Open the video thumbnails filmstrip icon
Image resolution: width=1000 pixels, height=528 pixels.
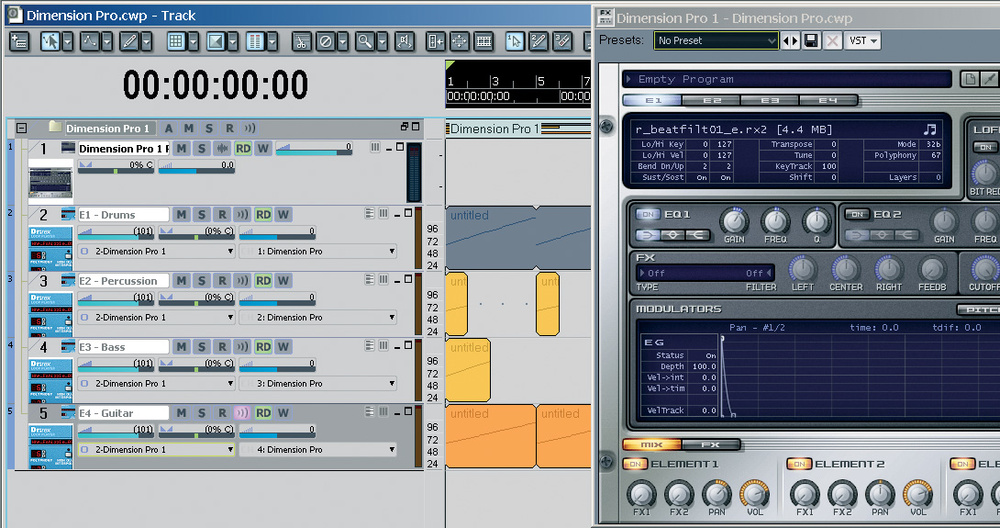484,42
